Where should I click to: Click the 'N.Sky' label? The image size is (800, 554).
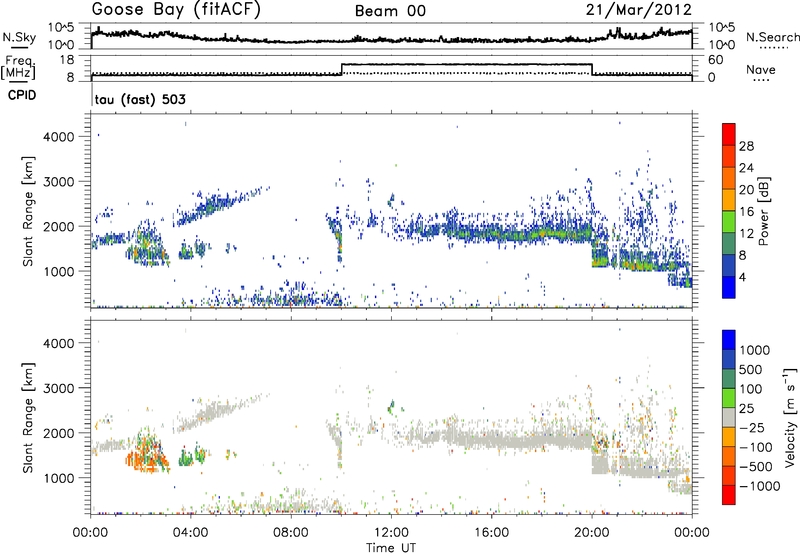coord(19,37)
